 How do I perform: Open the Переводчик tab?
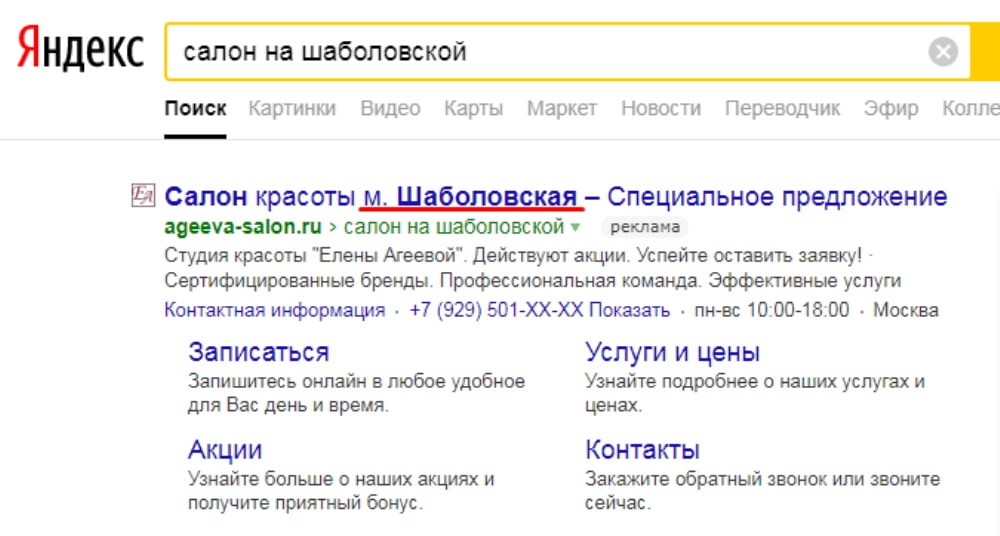[x=782, y=108]
